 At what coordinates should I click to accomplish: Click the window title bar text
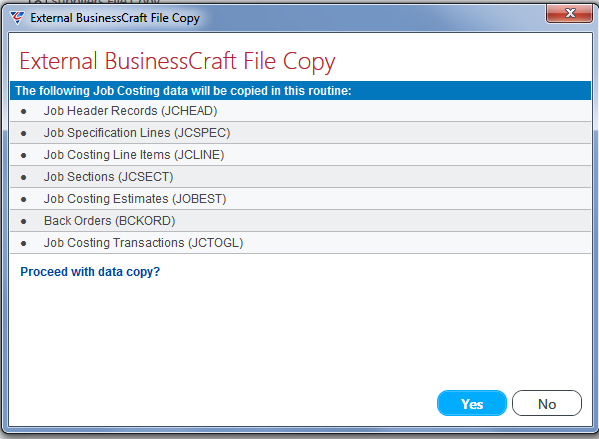pos(115,18)
